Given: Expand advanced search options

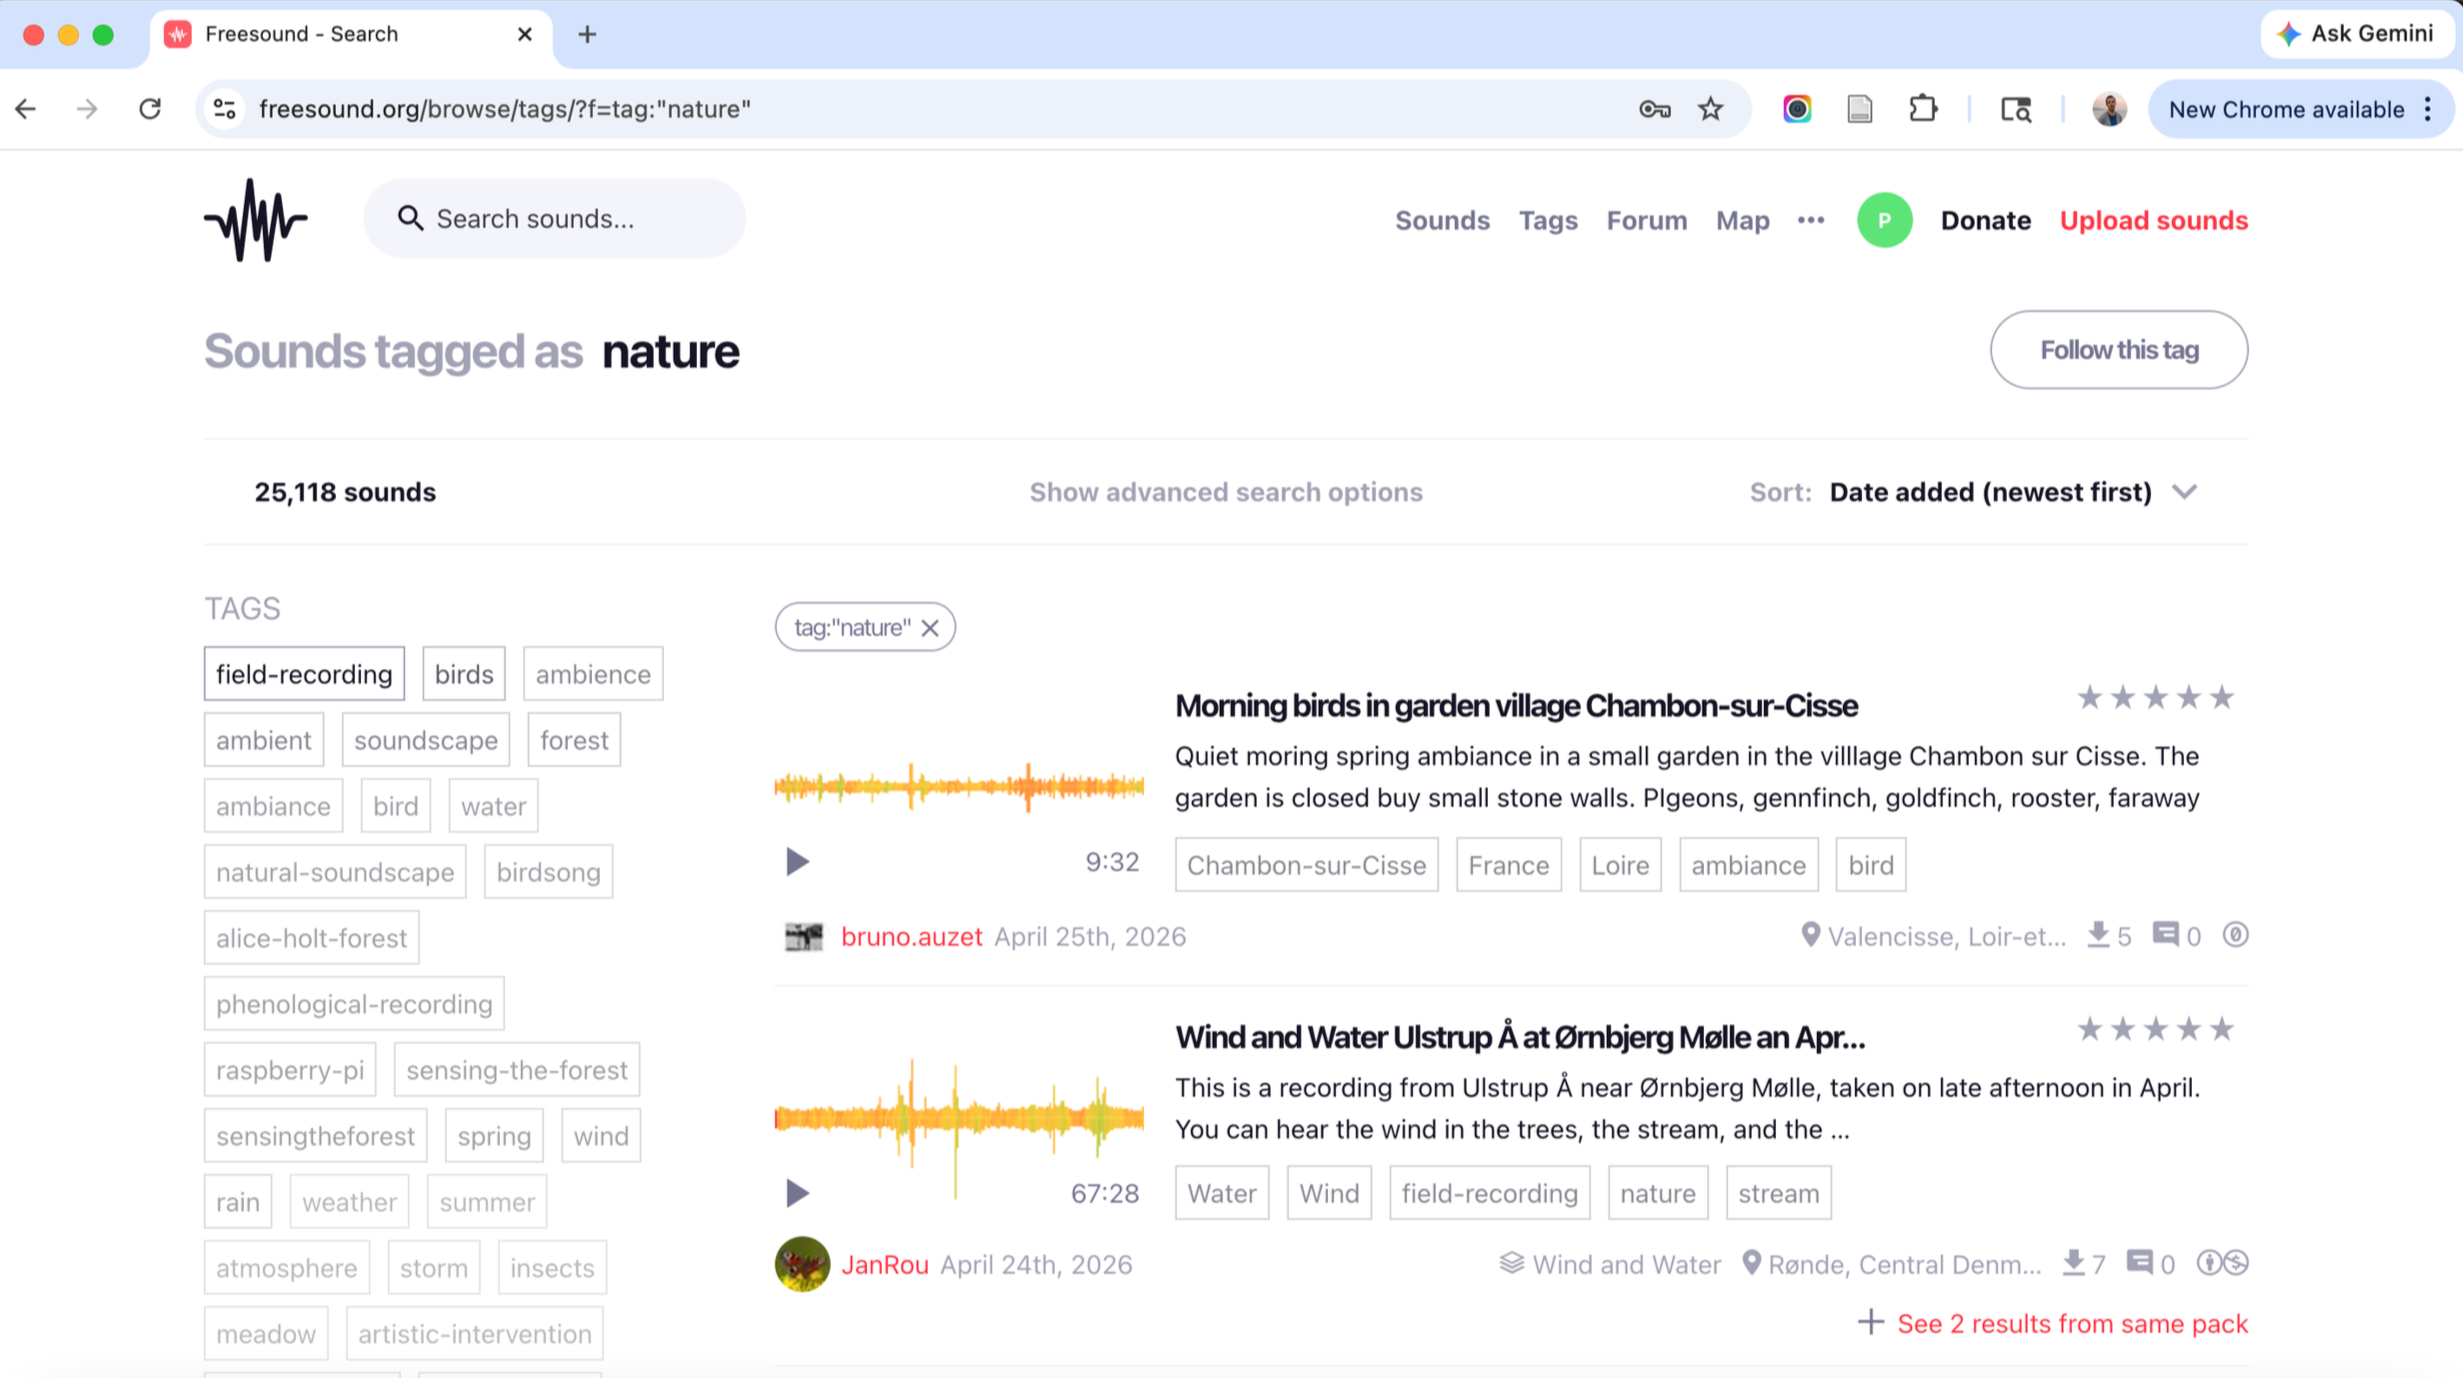Looking at the screenshot, I should (1225, 492).
